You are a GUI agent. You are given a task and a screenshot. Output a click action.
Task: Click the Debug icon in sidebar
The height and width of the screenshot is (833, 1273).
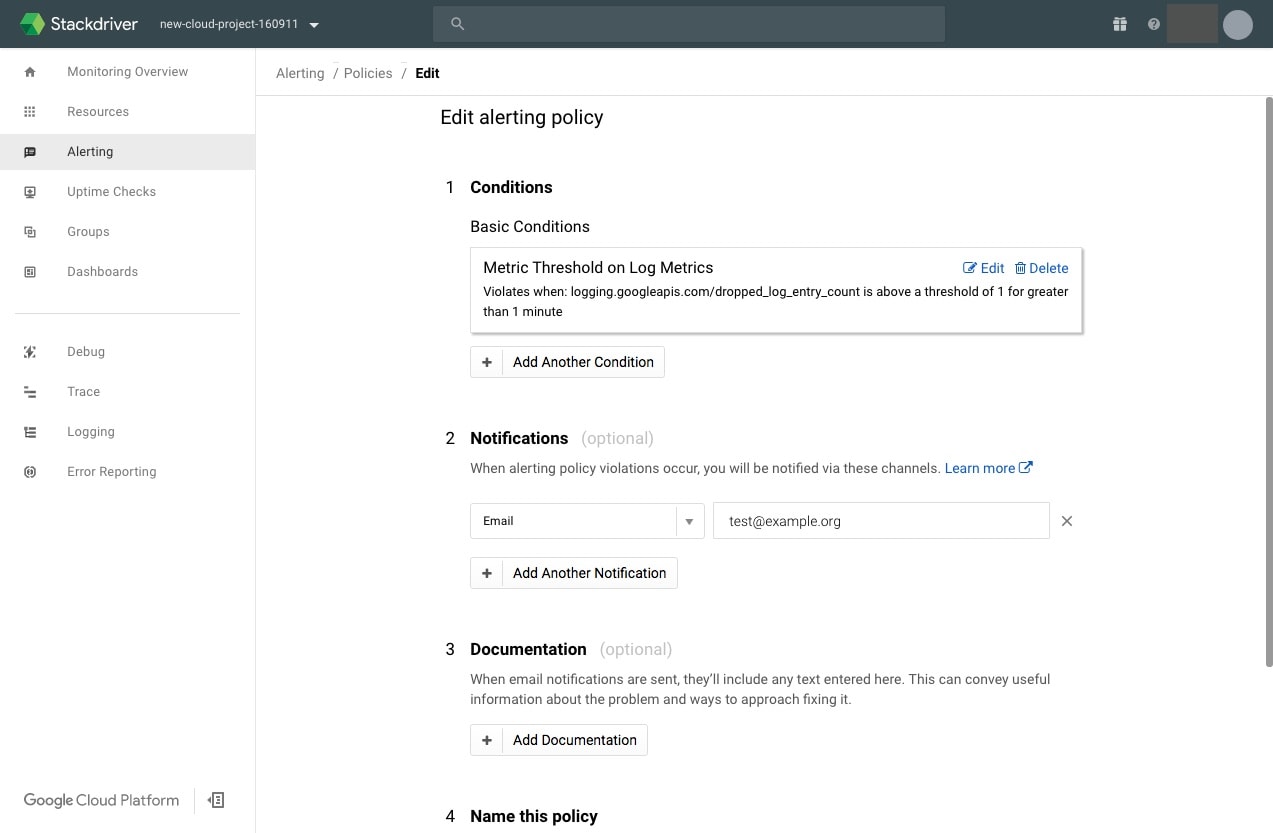30,352
